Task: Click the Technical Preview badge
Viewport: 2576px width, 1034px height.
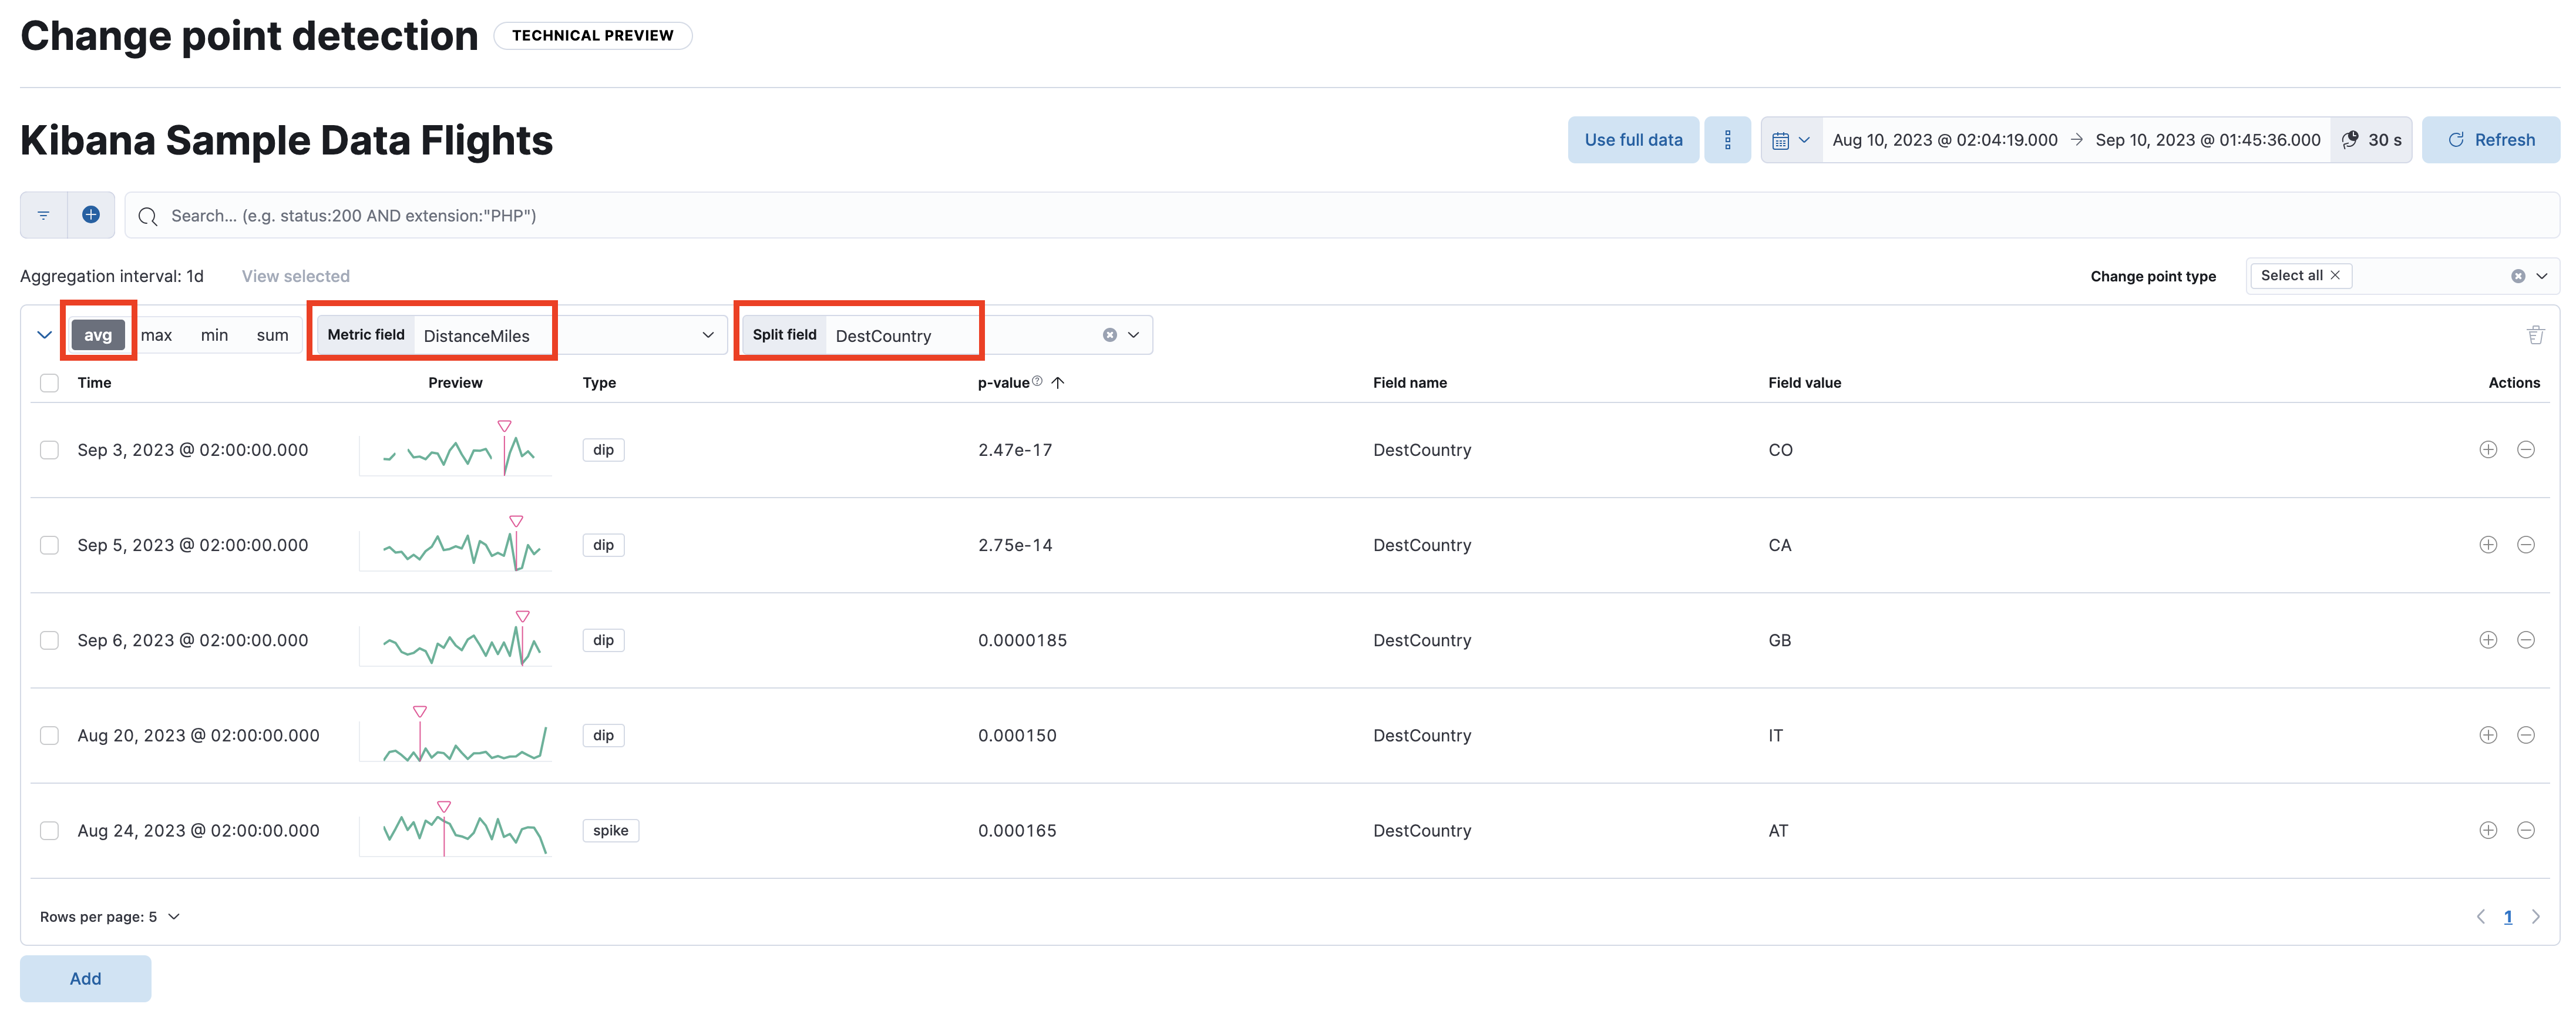Action: pyautogui.click(x=593, y=35)
